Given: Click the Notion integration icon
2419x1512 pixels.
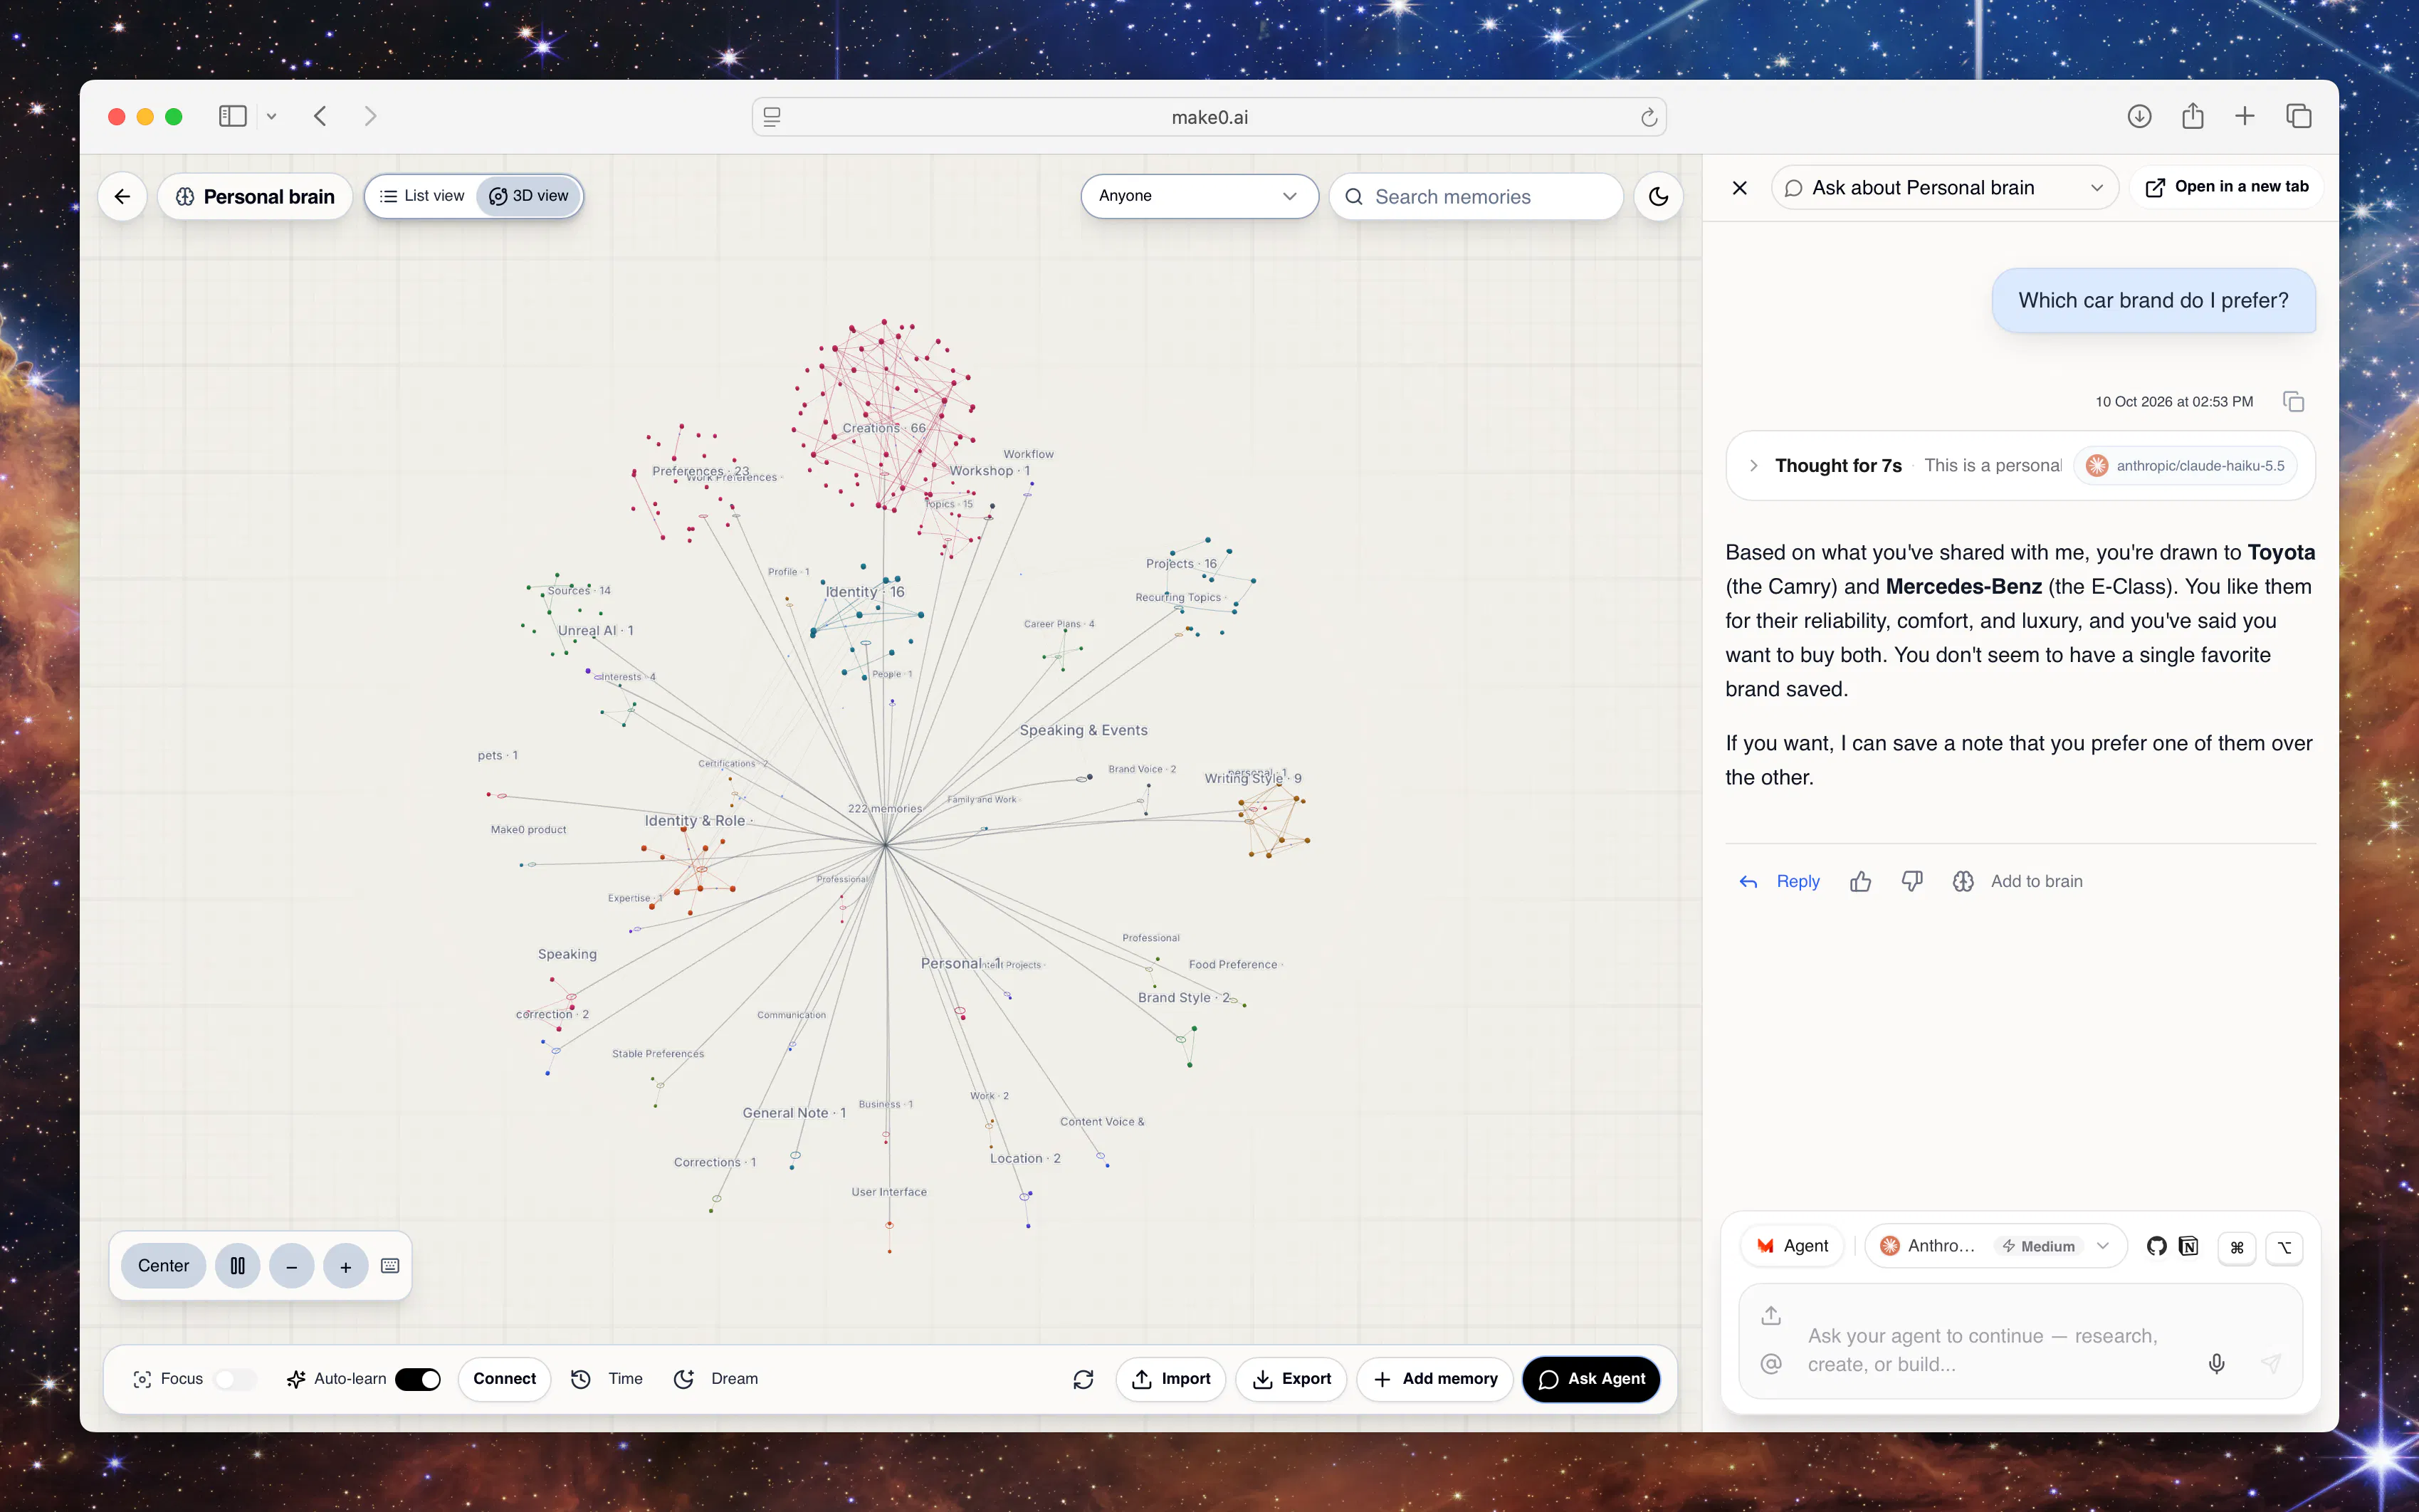Looking at the screenshot, I should [2189, 1246].
